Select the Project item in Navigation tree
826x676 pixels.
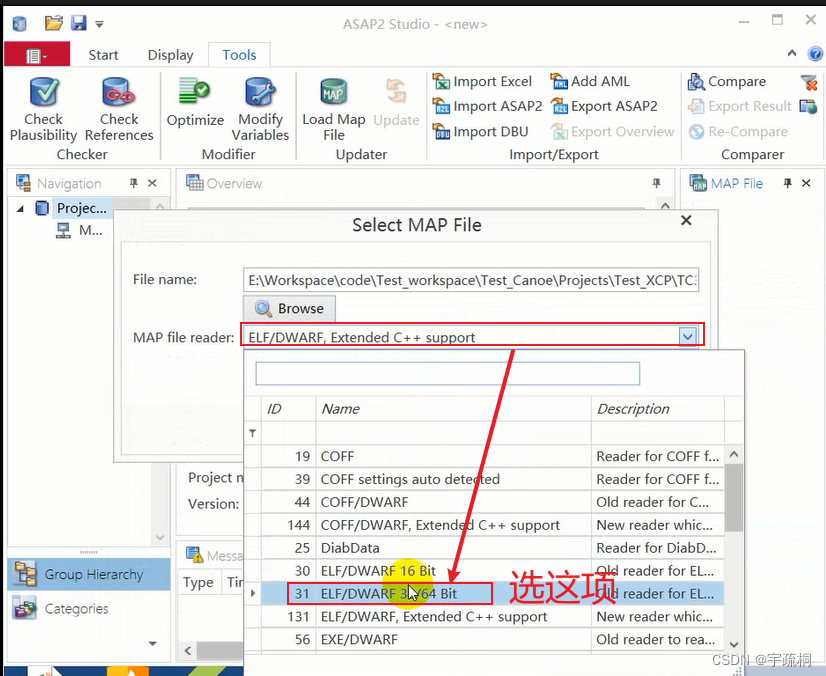pos(82,208)
